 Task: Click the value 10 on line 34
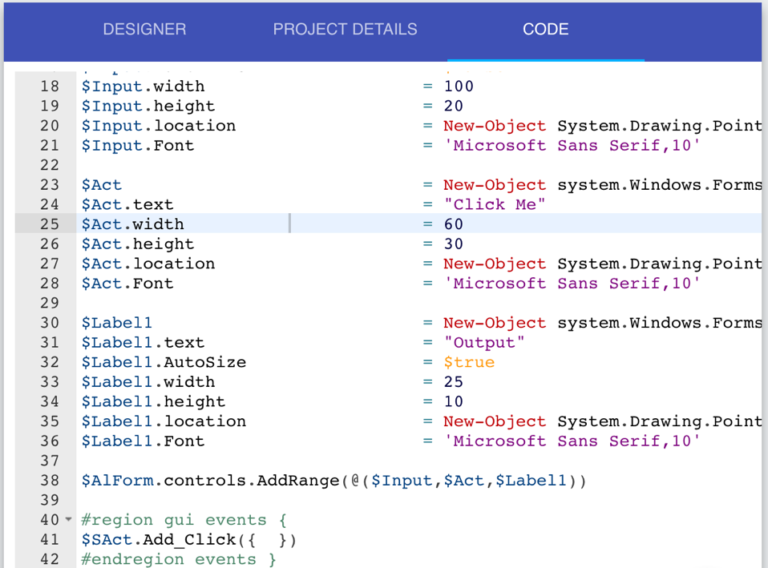click(x=454, y=402)
